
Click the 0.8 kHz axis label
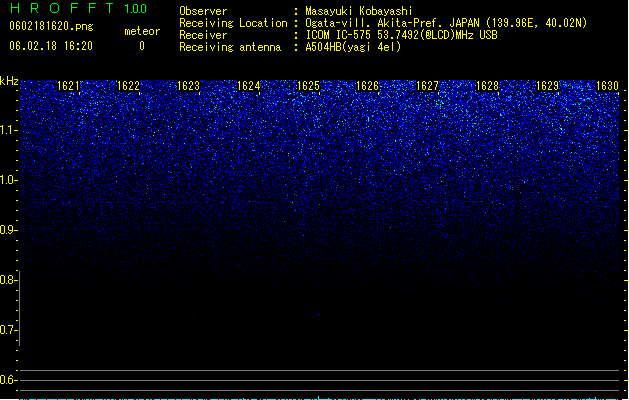coord(8,280)
